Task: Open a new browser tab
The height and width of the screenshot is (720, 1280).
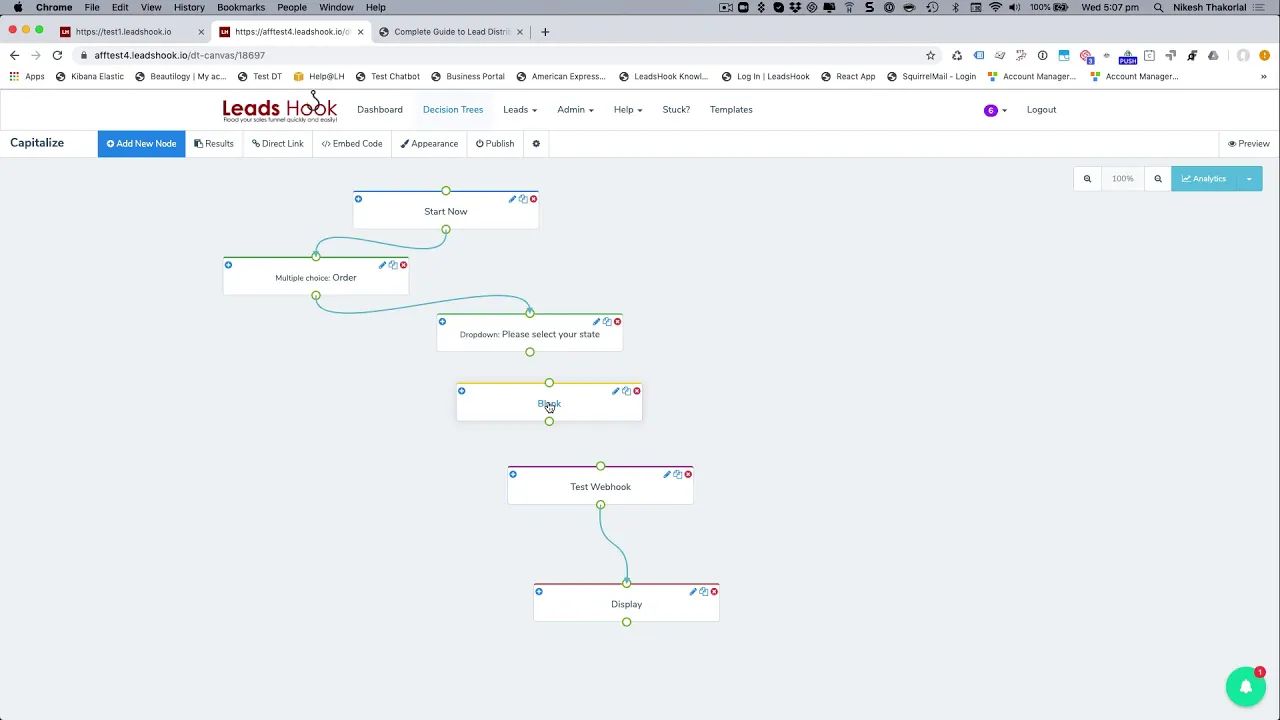Action: click(x=545, y=32)
